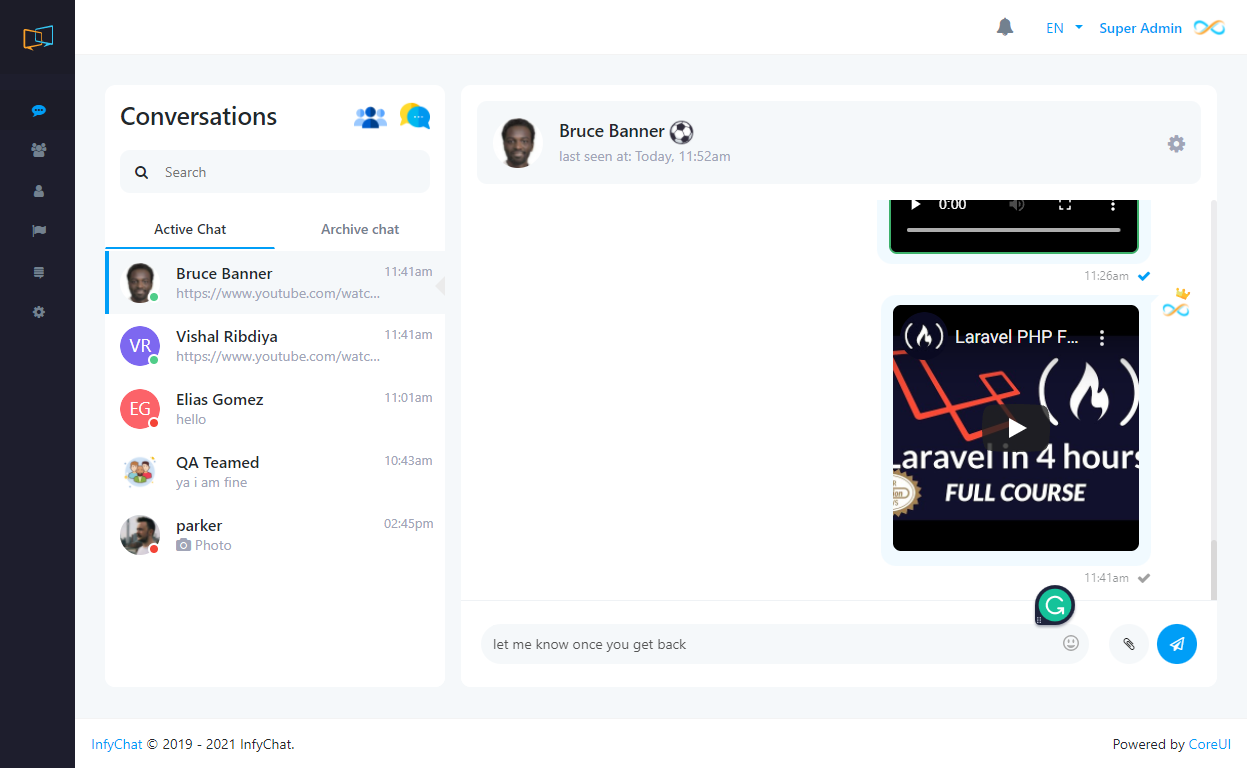Viewport: 1247px width, 768px height.
Task: Open chat options gear for Bruce Banner
Action: pos(1176,143)
